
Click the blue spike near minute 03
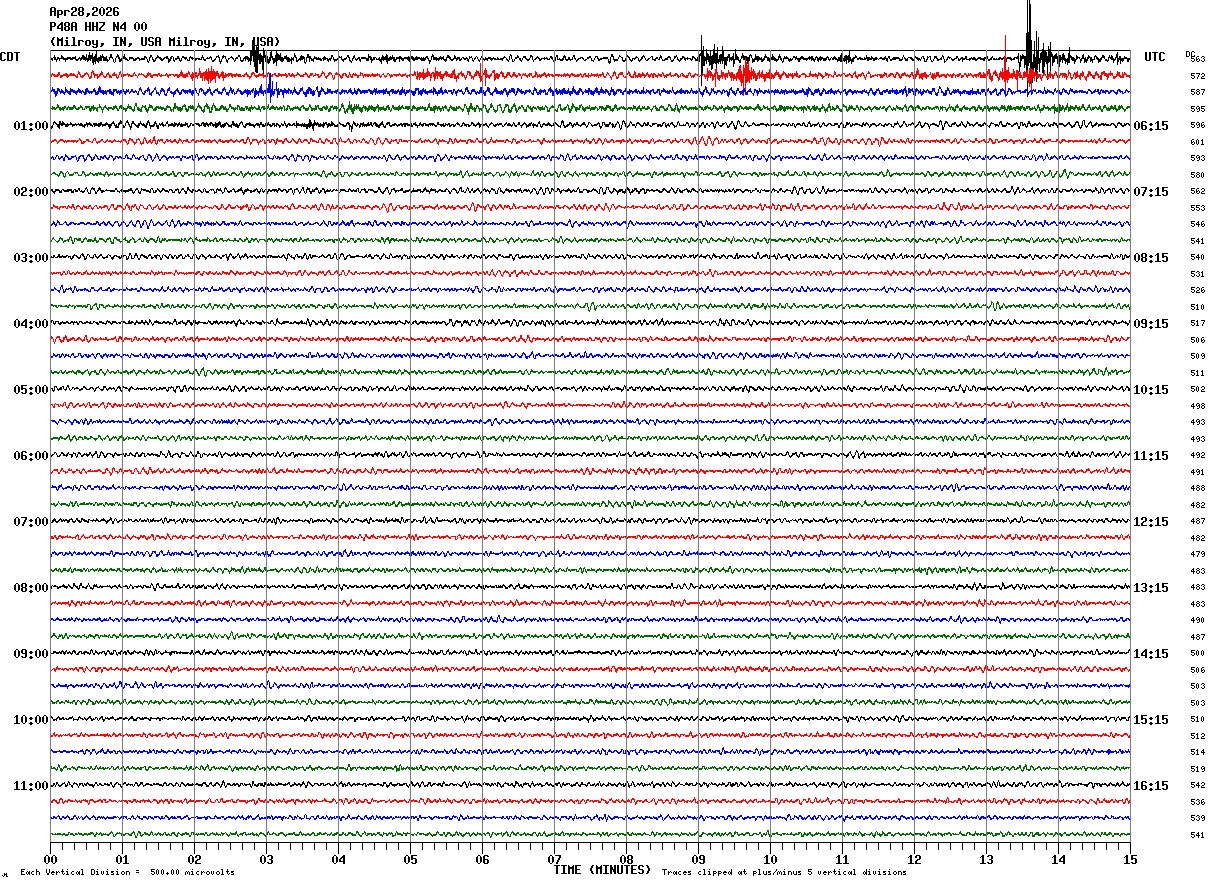(x=269, y=88)
